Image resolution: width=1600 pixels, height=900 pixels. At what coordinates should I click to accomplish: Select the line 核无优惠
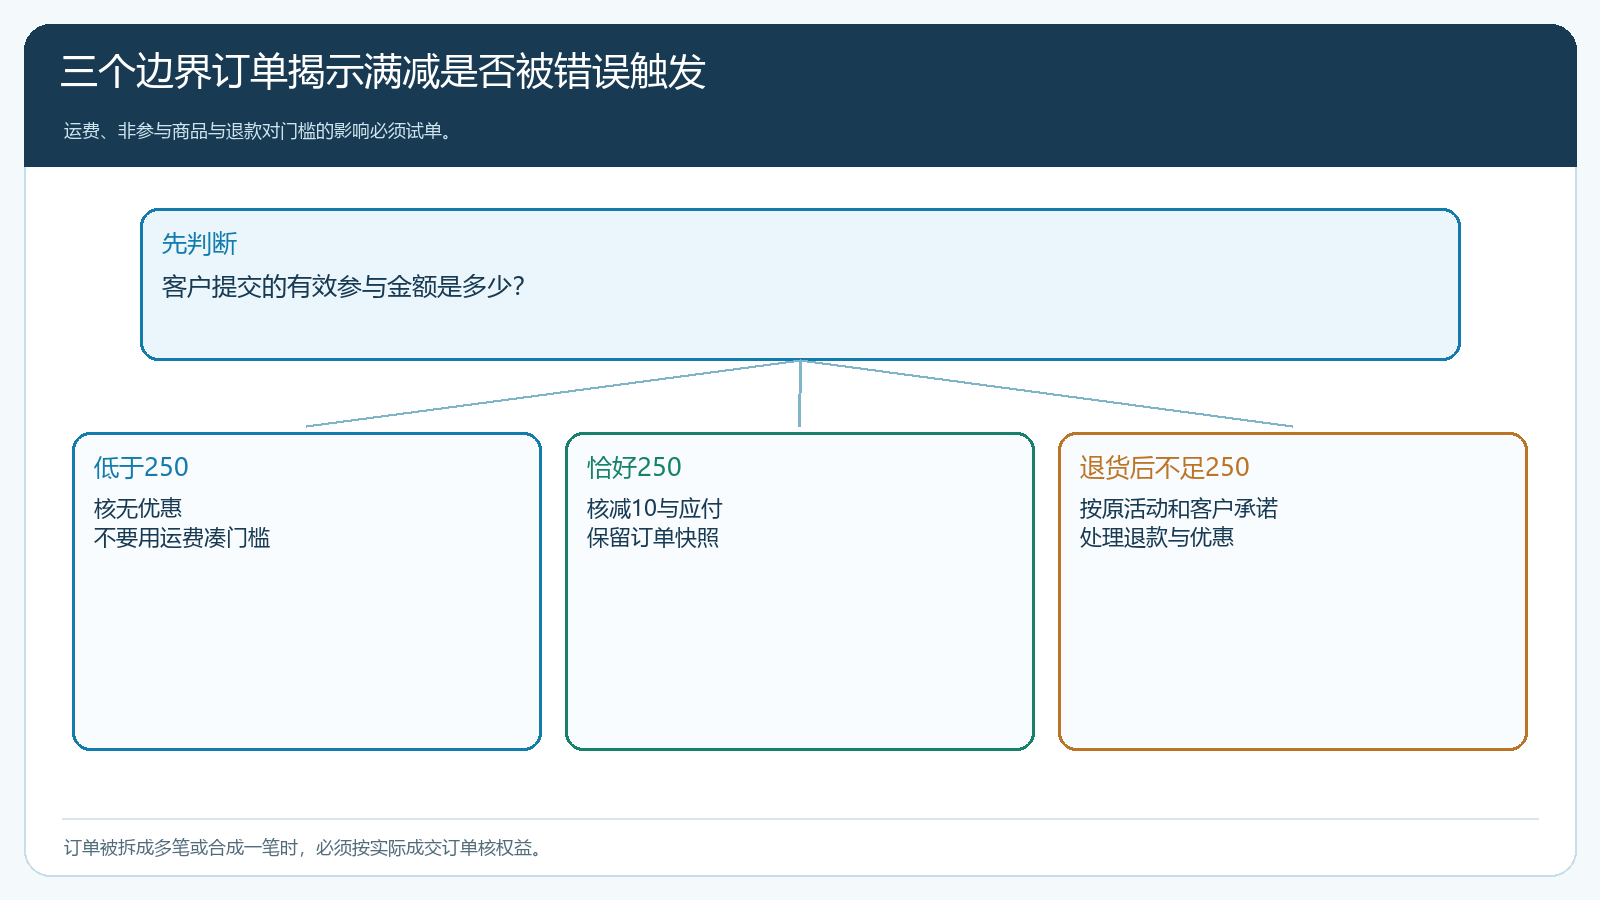pyautogui.click(x=138, y=508)
